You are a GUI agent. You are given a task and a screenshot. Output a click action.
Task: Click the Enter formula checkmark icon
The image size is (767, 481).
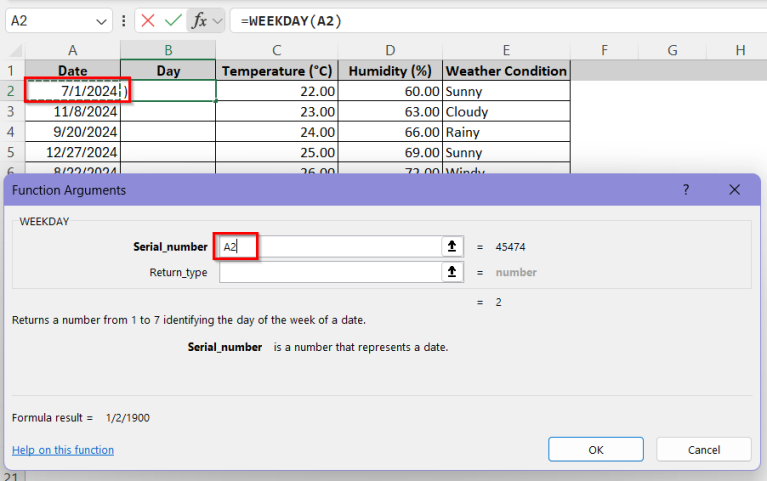pyautogui.click(x=173, y=21)
